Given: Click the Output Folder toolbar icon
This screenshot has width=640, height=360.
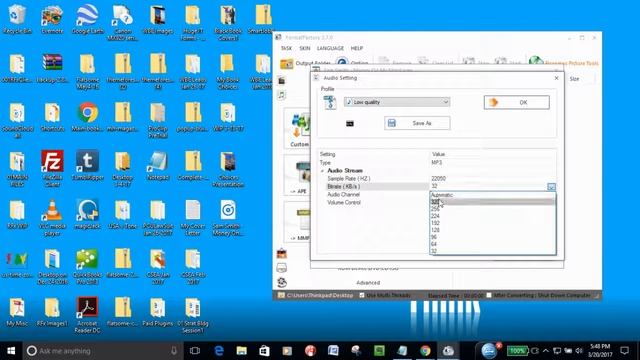Looking at the screenshot, I should tap(287, 63).
